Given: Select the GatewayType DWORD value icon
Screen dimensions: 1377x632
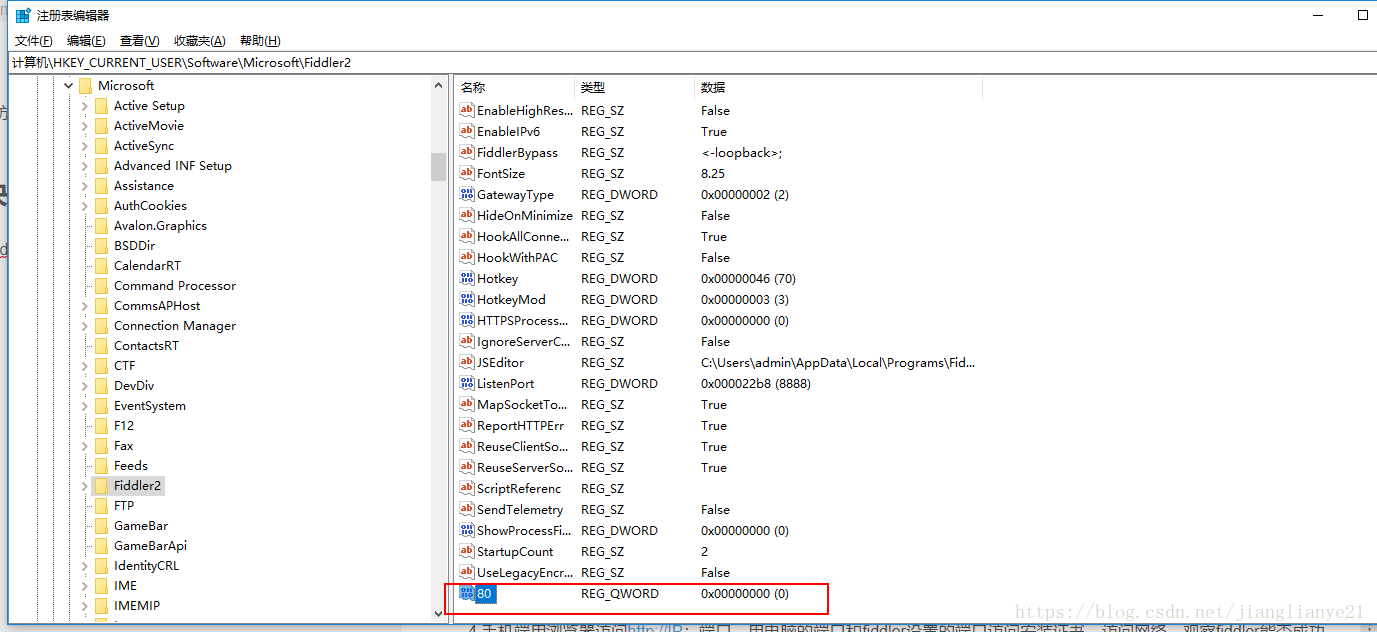Looking at the screenshot, I should click(x=466, y=194).
